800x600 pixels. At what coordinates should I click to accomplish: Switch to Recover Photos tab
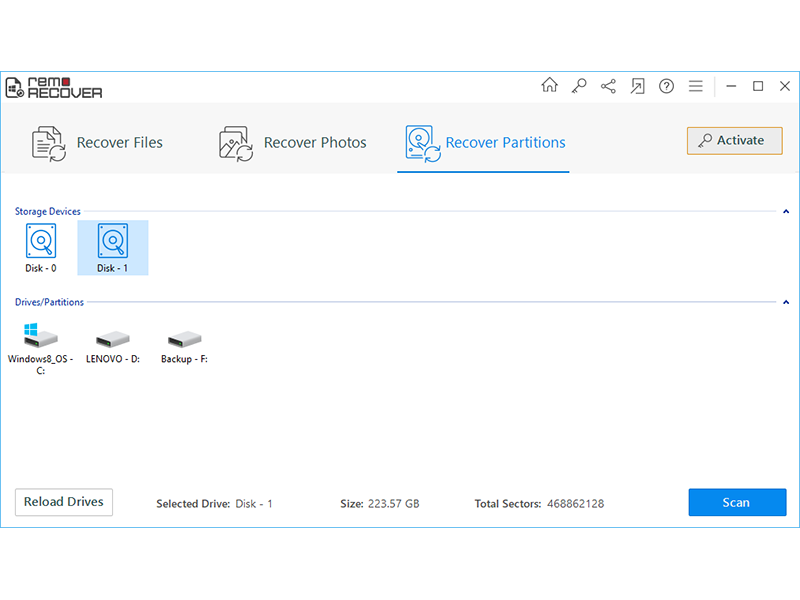tap(292, 143)
